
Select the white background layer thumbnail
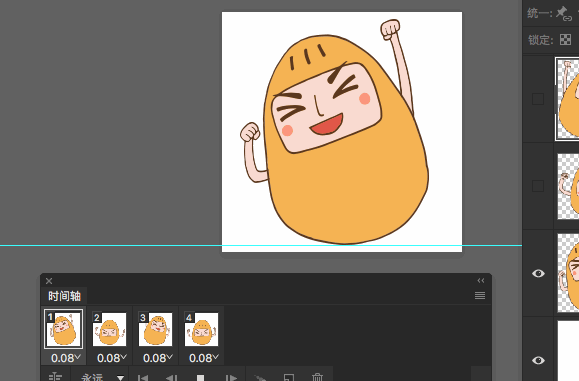(x=568, y=351)
